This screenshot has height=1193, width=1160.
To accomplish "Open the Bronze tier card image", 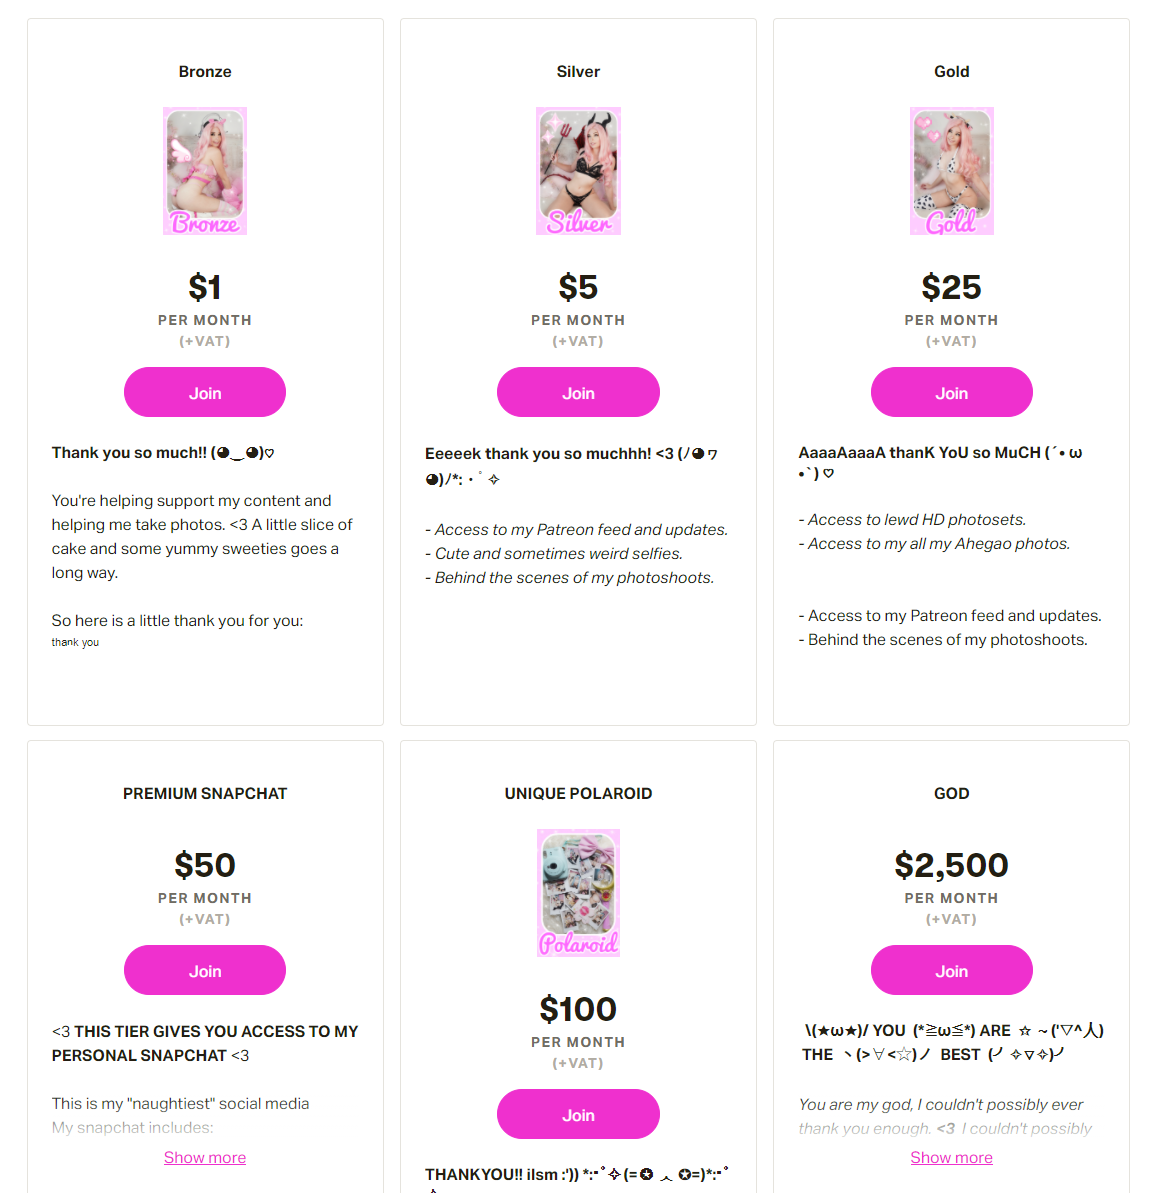I will 205,171.
